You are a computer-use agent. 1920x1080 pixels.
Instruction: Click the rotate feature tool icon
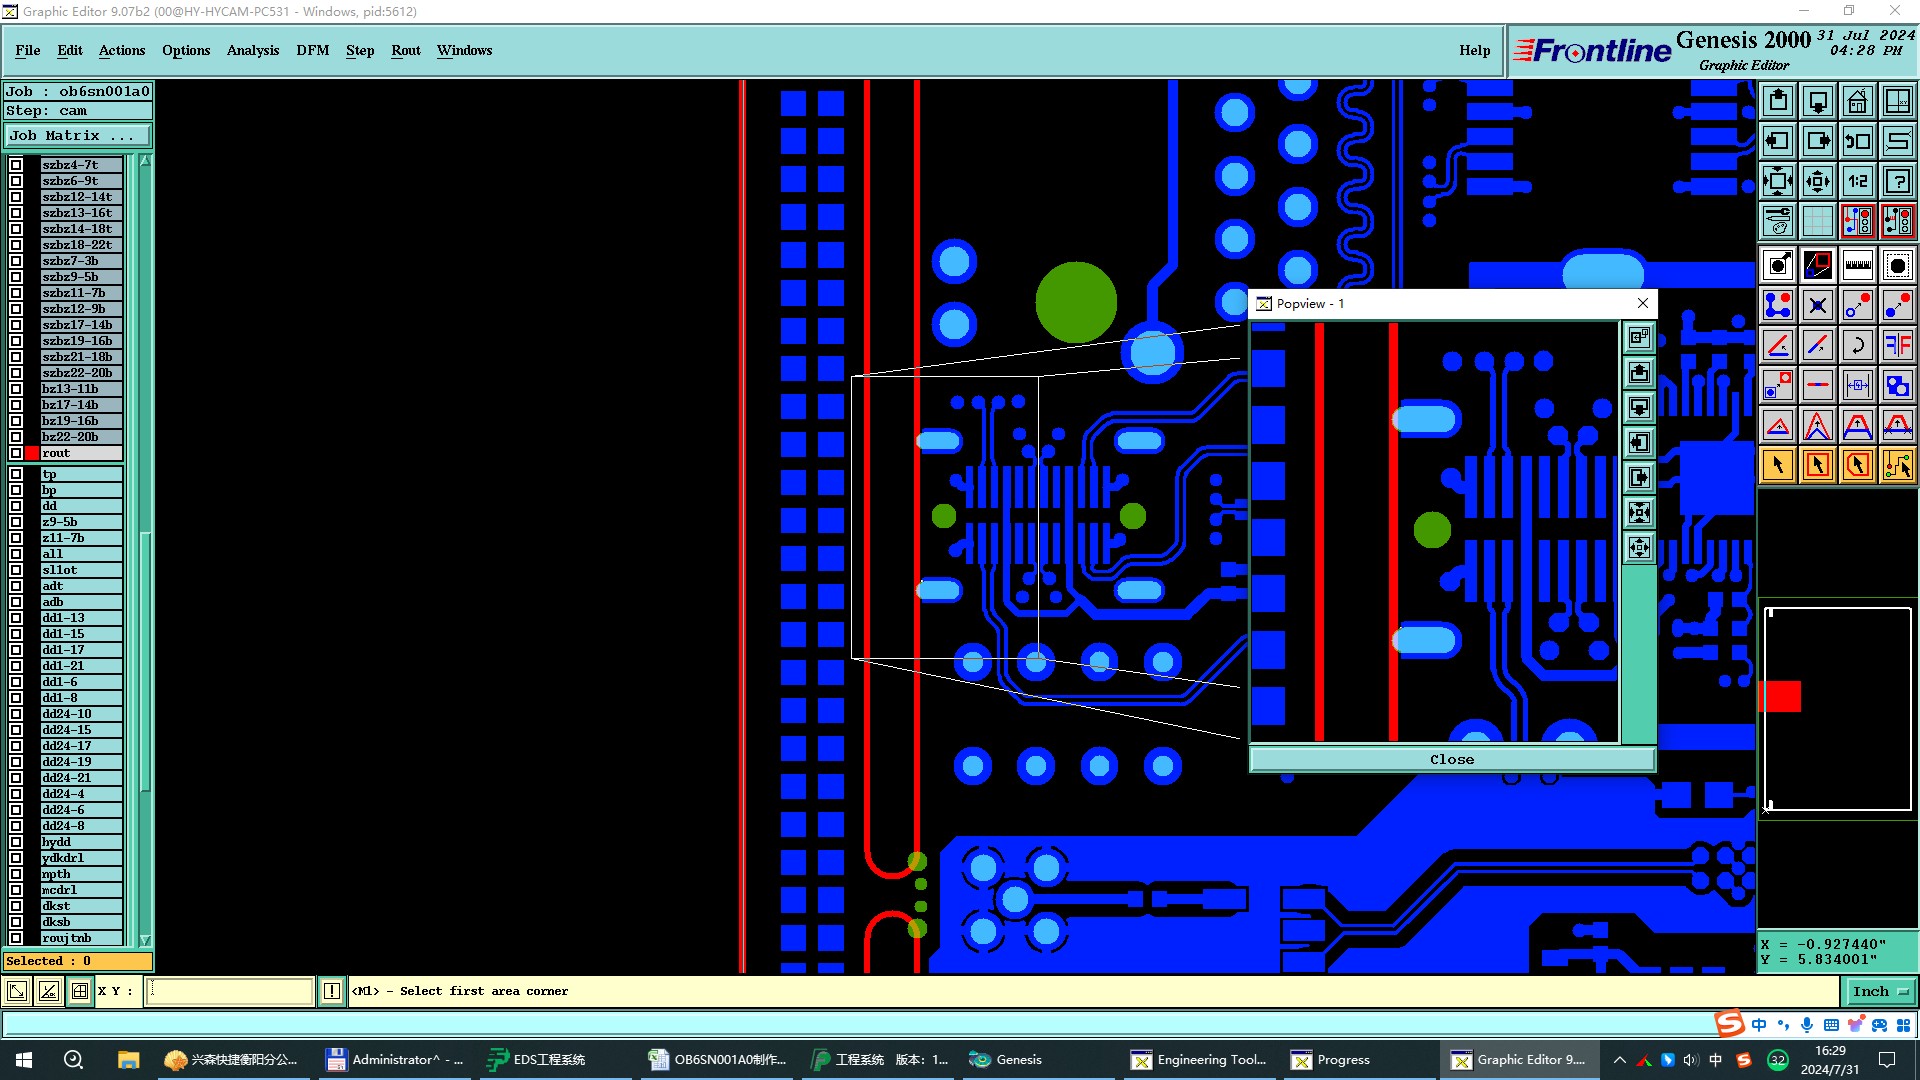click(1857, 345)
